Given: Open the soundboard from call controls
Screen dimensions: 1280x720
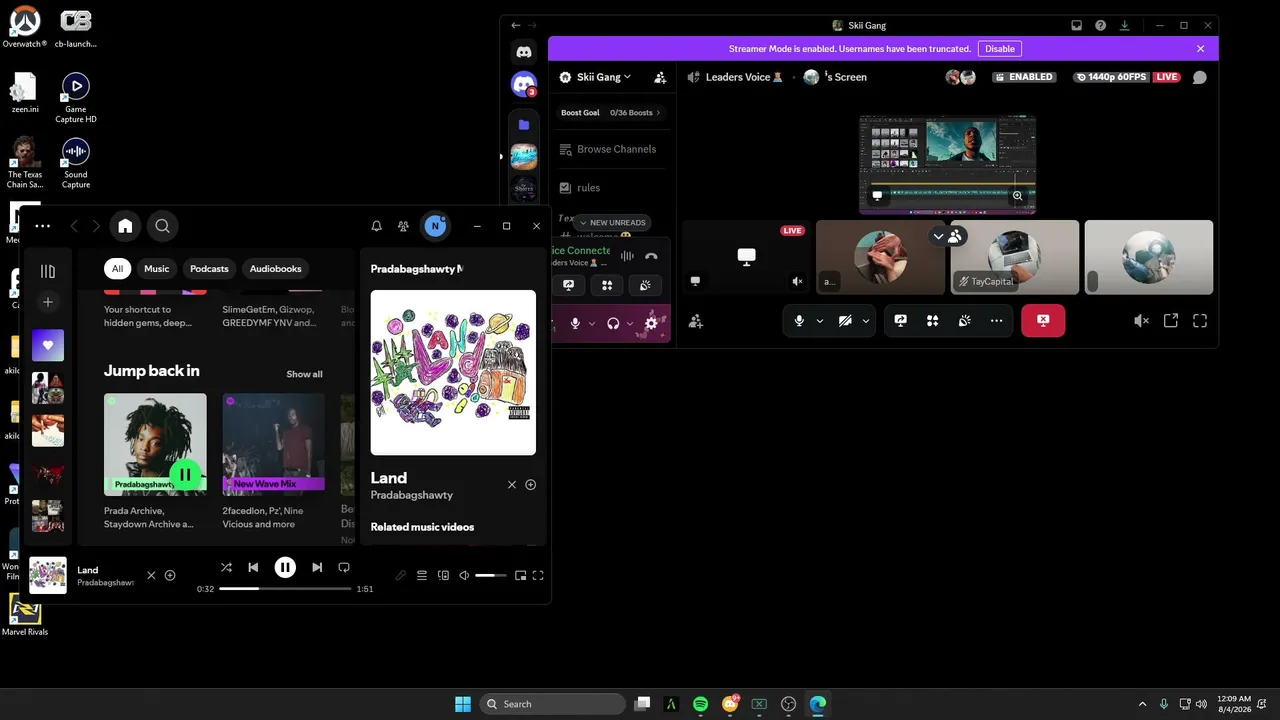Looking at the screenshot, I should [x=964, y=321].
